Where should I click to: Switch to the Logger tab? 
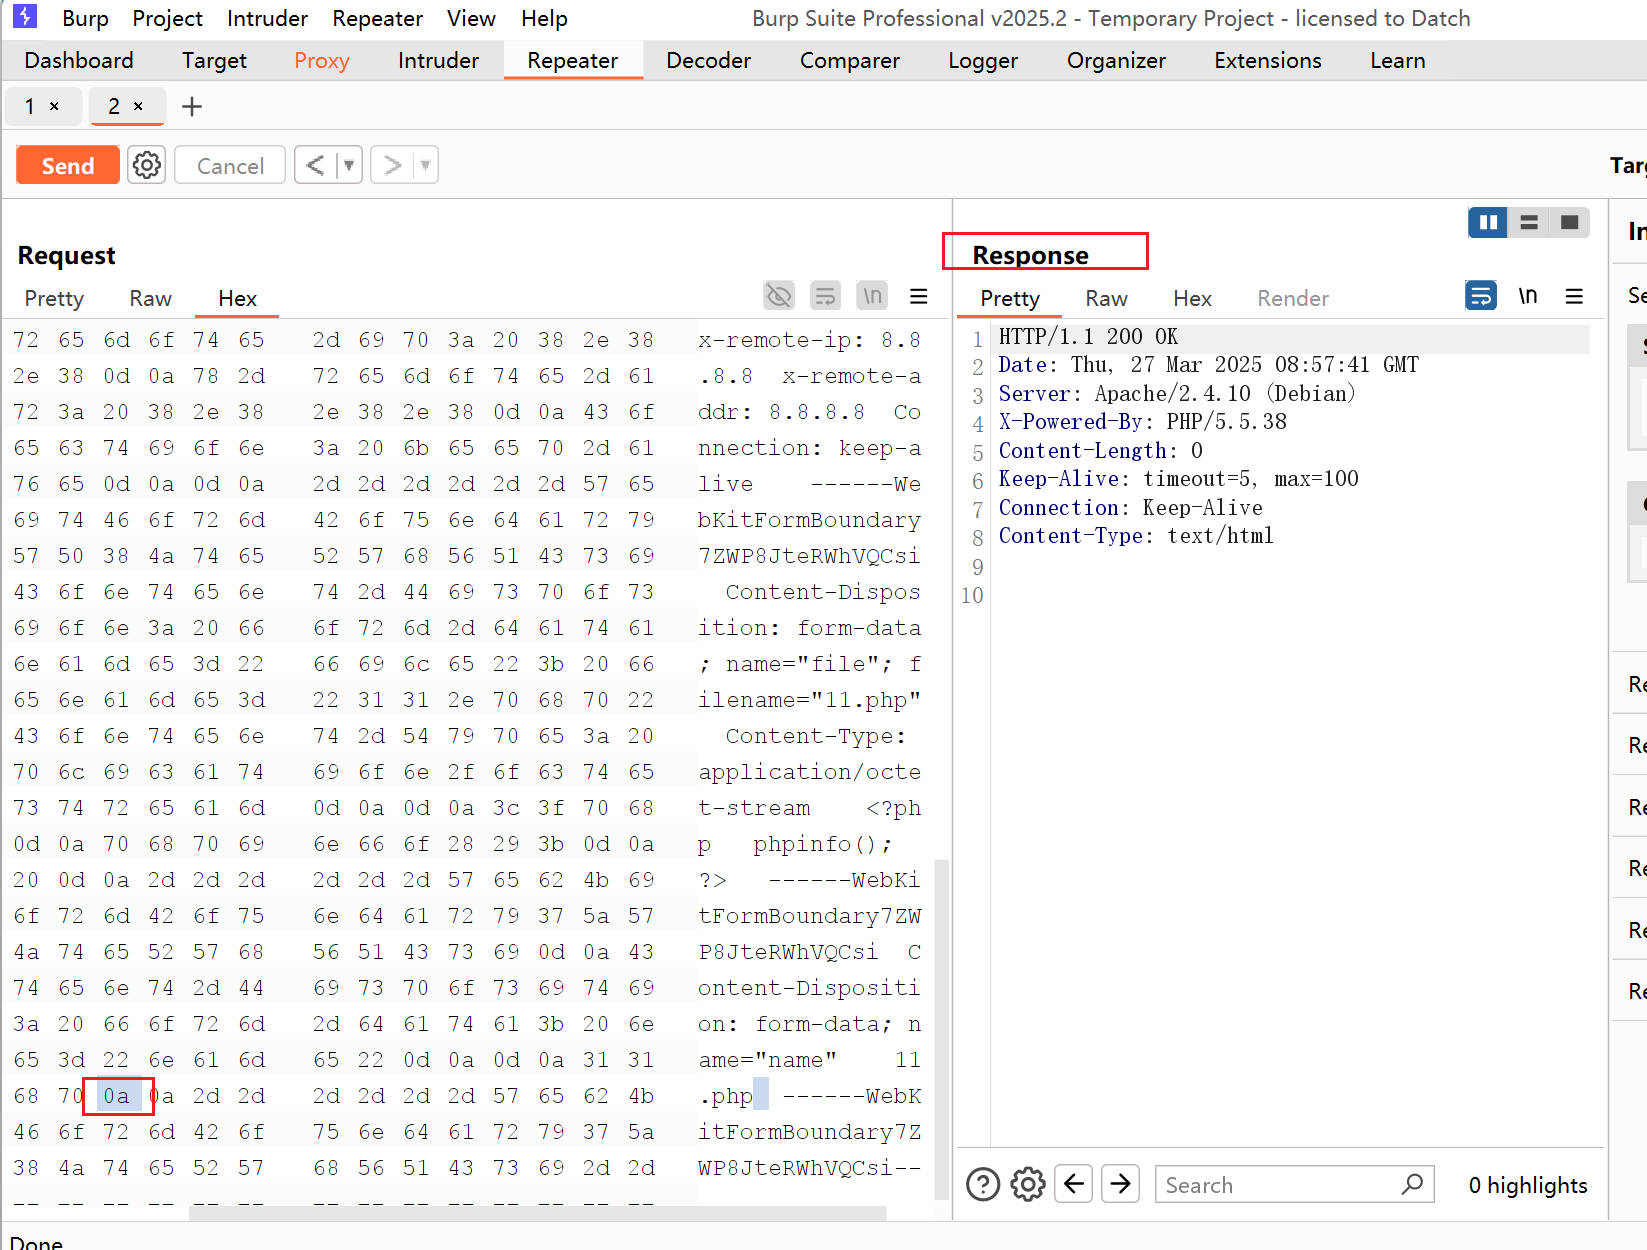click(x=983, y=60)
